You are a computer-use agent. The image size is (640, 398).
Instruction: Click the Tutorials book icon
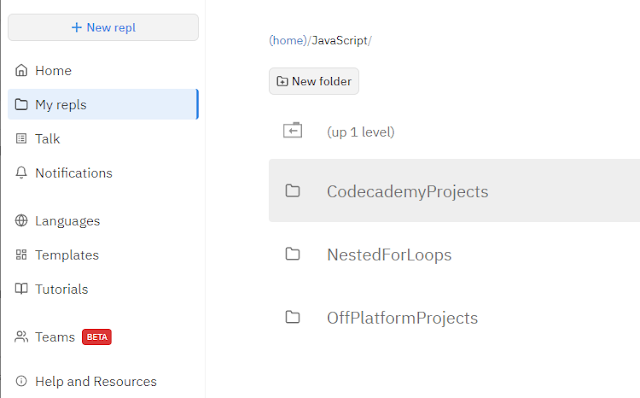tap(21, 289)
